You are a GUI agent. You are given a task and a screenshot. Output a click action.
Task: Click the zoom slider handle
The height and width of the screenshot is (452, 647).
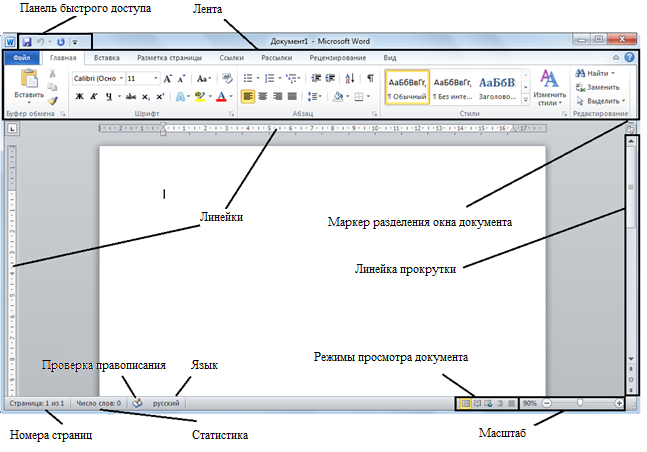point(580,403)
